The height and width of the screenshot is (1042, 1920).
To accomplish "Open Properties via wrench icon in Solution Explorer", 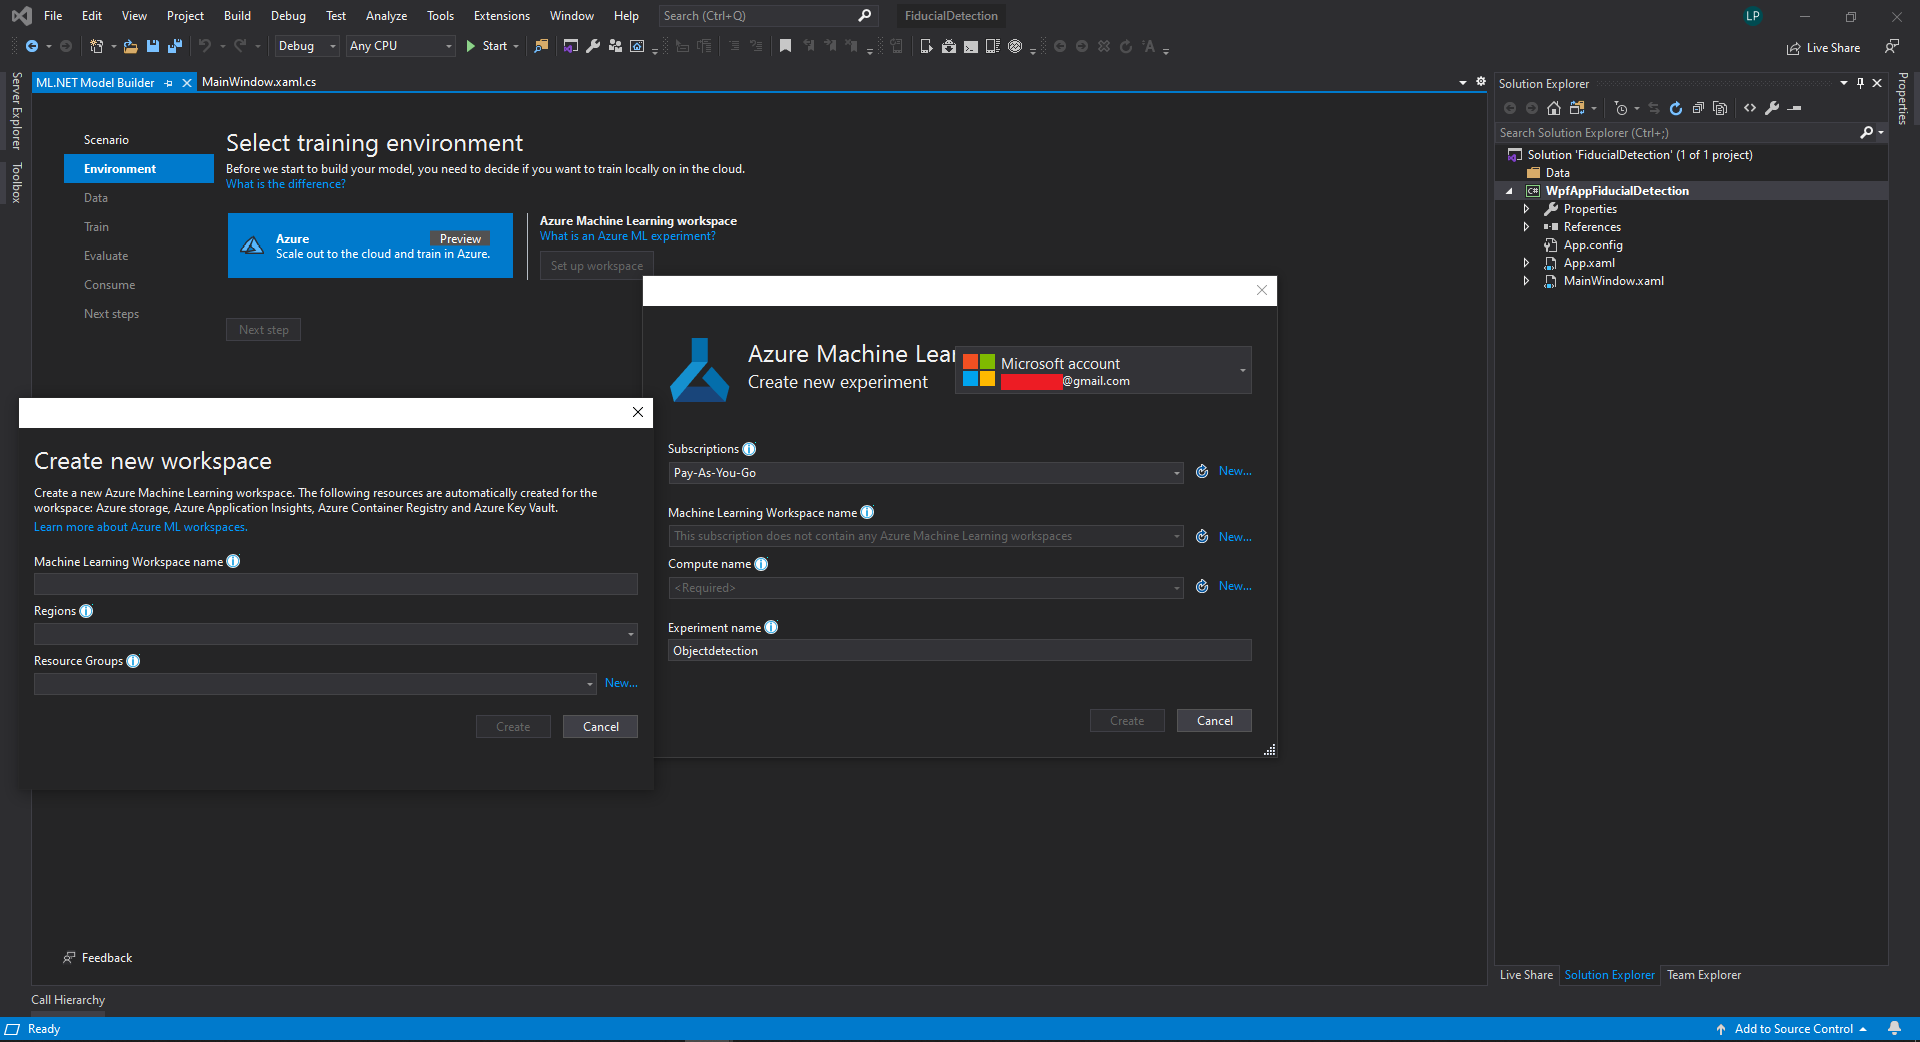I will point(1772,108).
